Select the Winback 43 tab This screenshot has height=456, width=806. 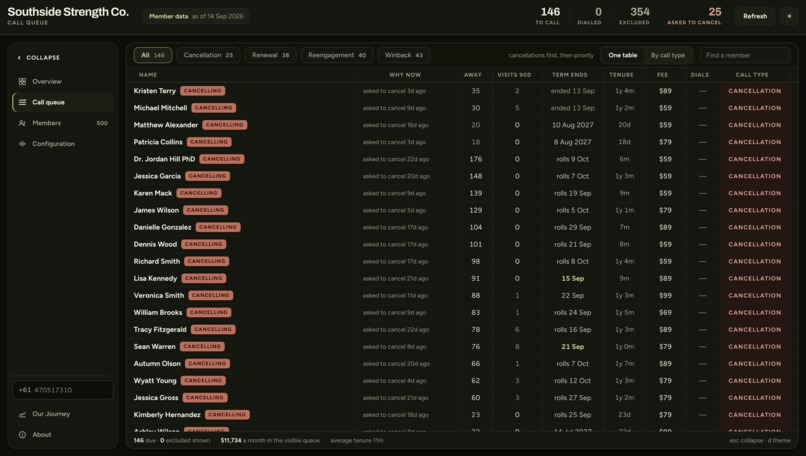pyautogui.click(x=404, y=55)
